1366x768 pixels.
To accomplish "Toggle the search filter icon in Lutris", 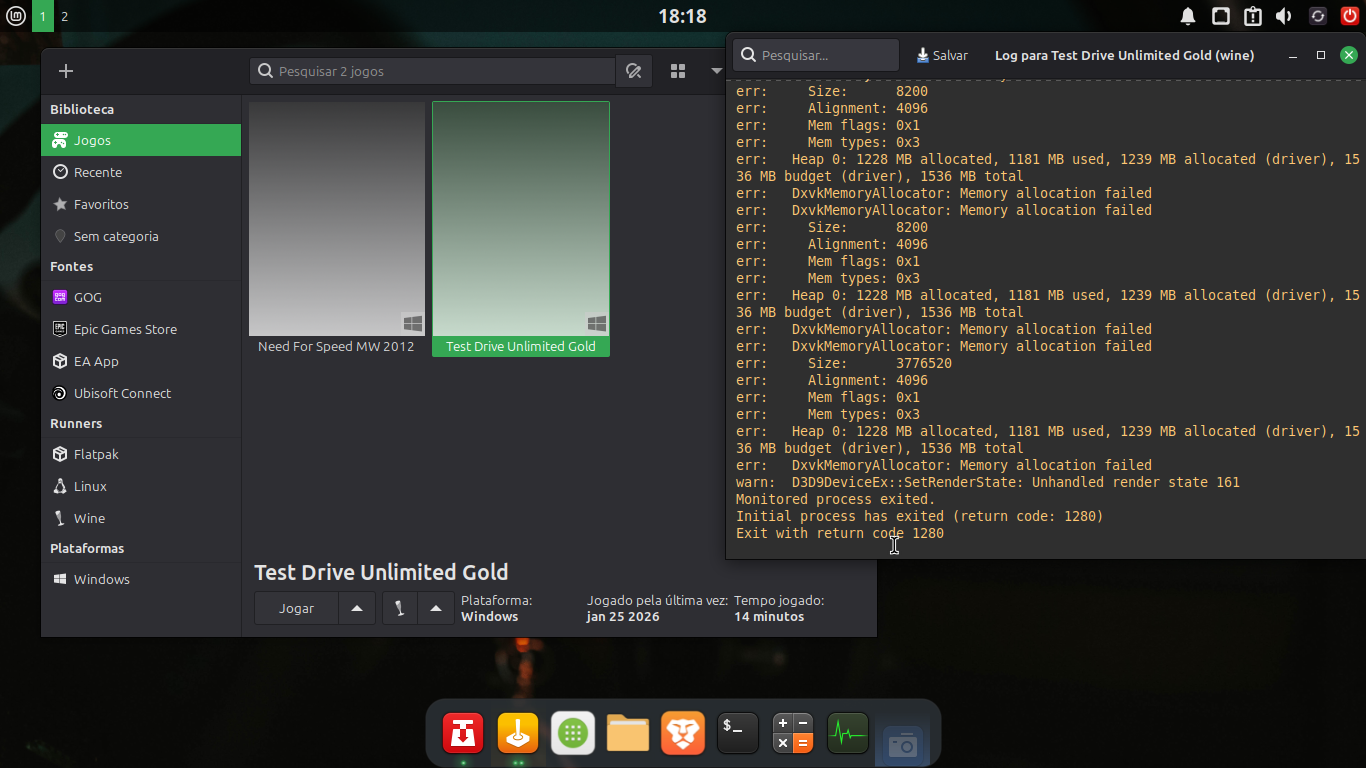I will pyautogui.click(x=633, y=71).
